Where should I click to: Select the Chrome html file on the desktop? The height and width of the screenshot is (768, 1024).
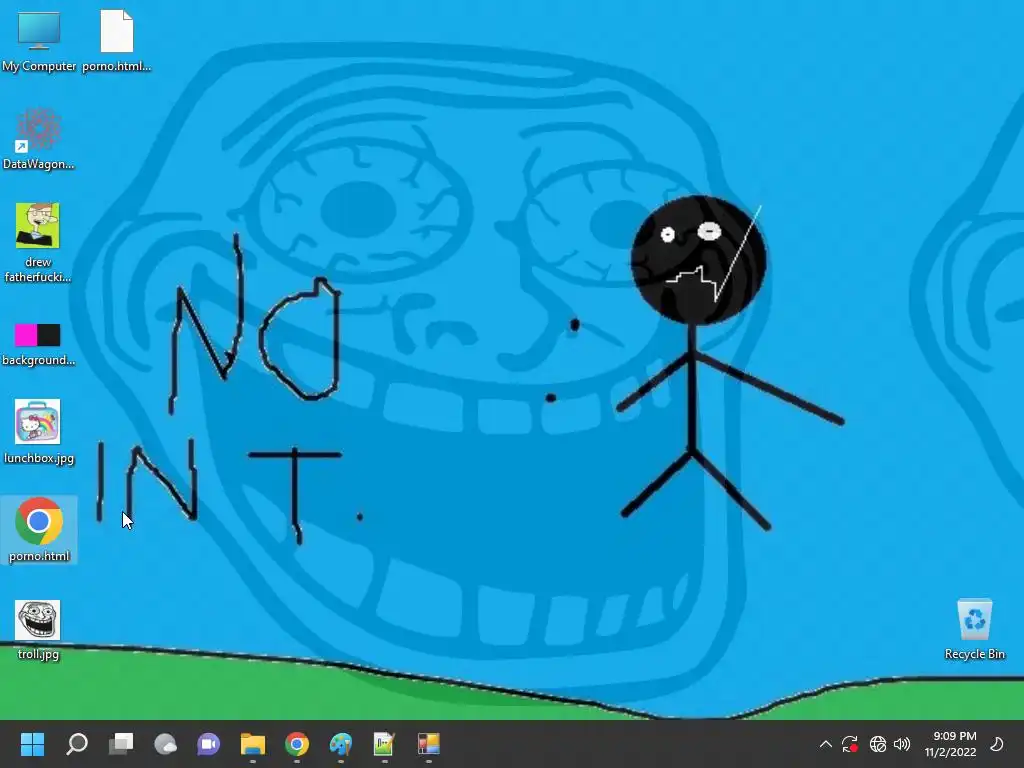39,520
